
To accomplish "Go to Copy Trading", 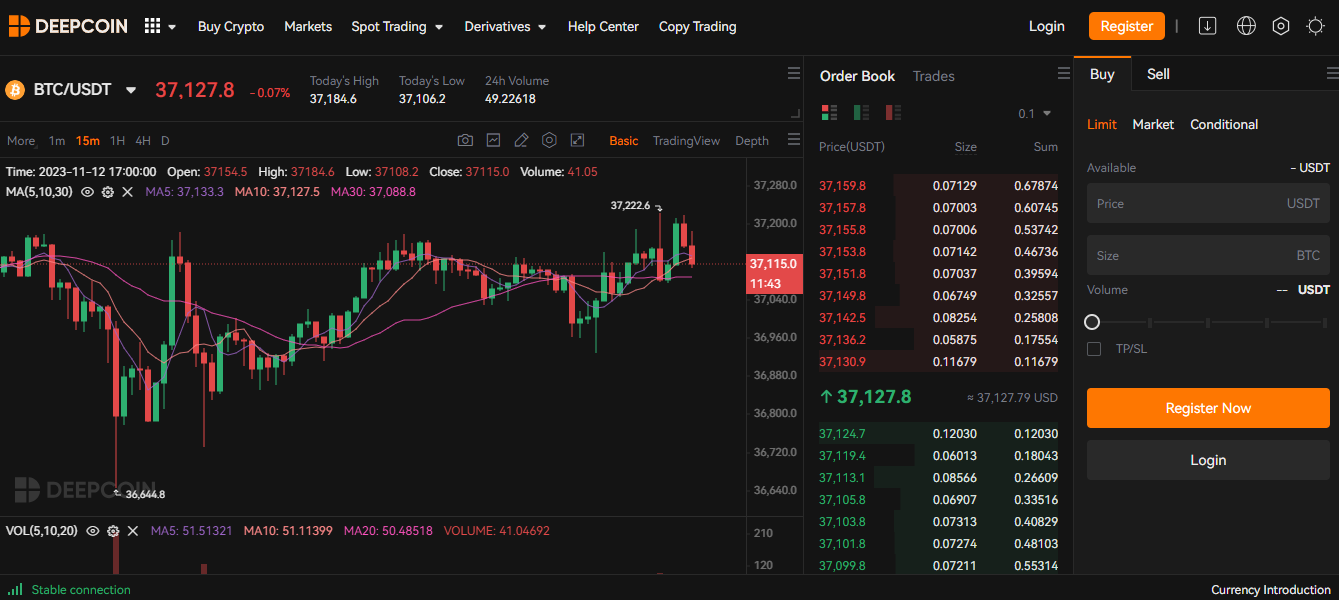I will pyautogui.click(x=698, y=26).
